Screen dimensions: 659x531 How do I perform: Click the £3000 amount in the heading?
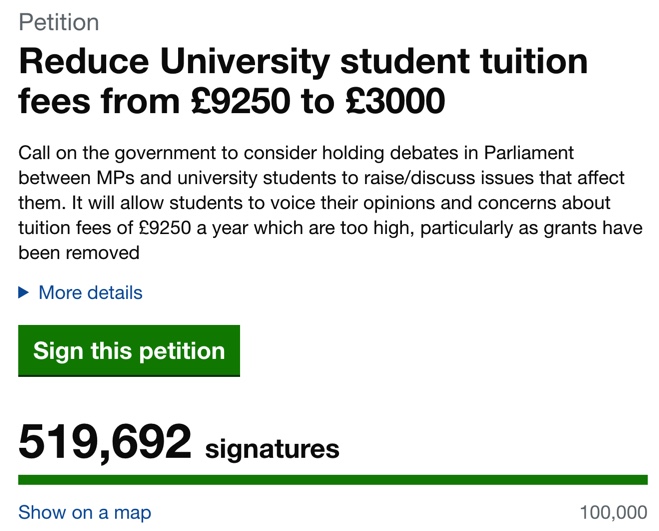click(395, 101)
